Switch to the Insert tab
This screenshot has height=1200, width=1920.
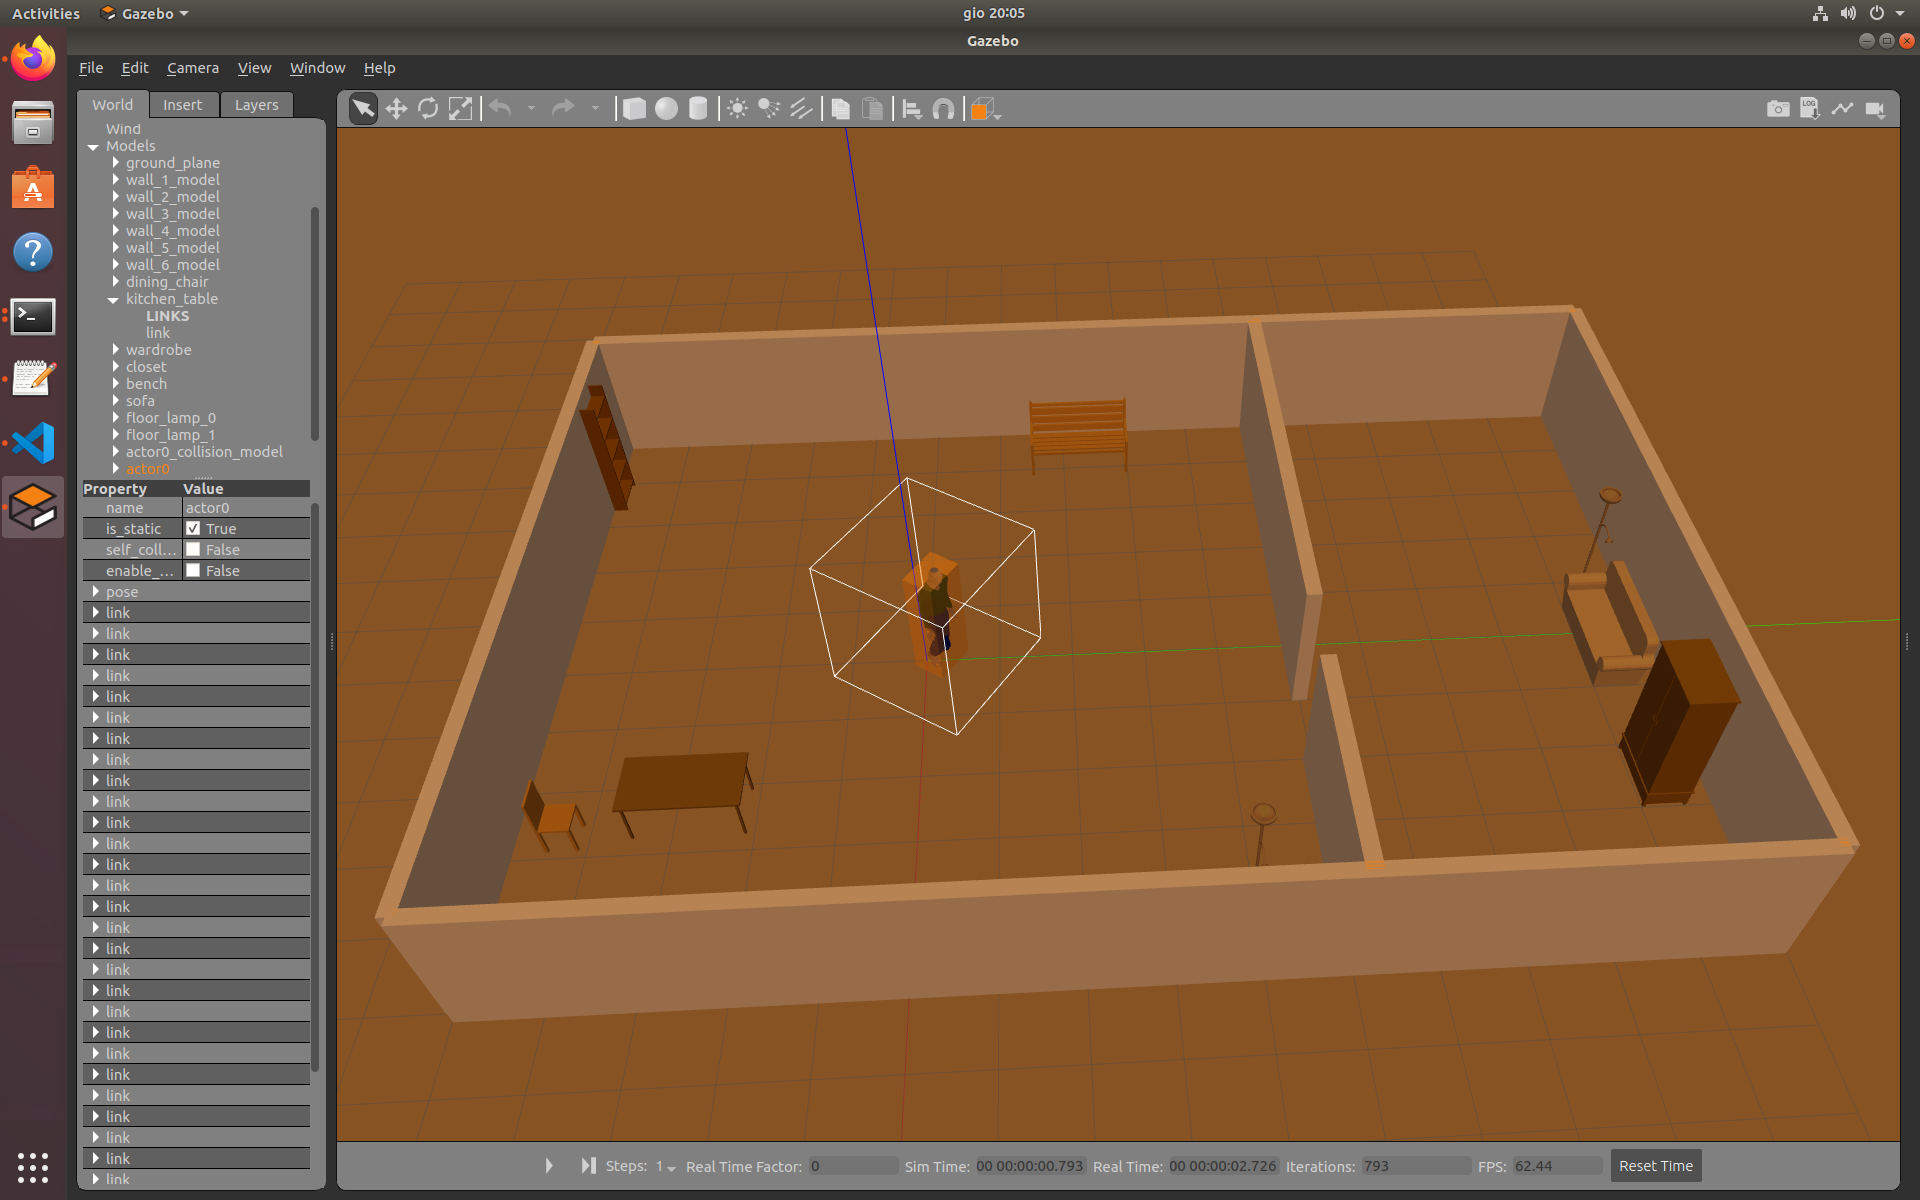pos(183,104)
